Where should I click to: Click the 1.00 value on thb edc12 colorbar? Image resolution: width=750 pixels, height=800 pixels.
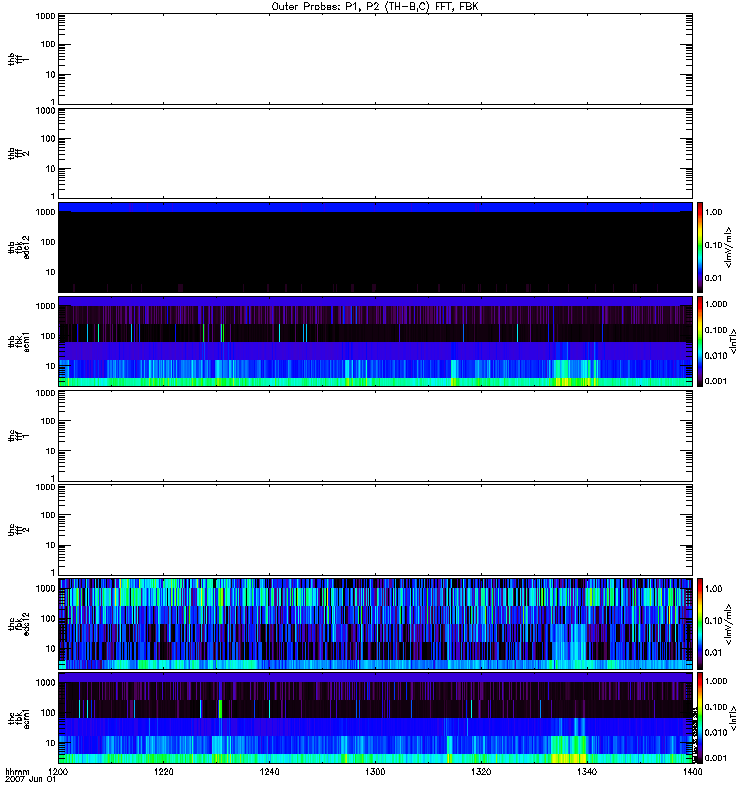[713, 212]
